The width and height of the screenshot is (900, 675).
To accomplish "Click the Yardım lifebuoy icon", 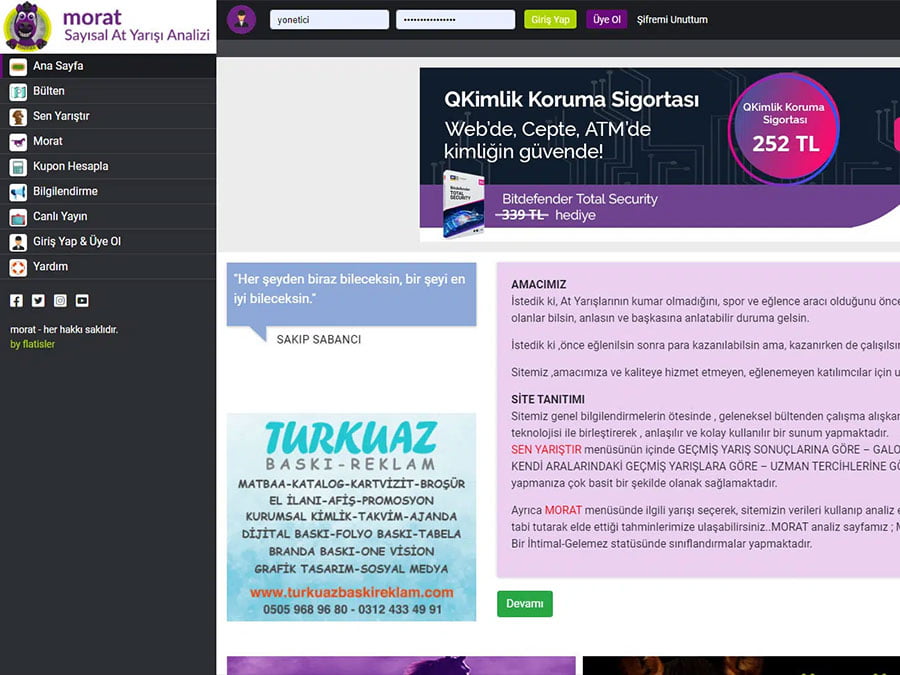I will (x=18, y=267).
